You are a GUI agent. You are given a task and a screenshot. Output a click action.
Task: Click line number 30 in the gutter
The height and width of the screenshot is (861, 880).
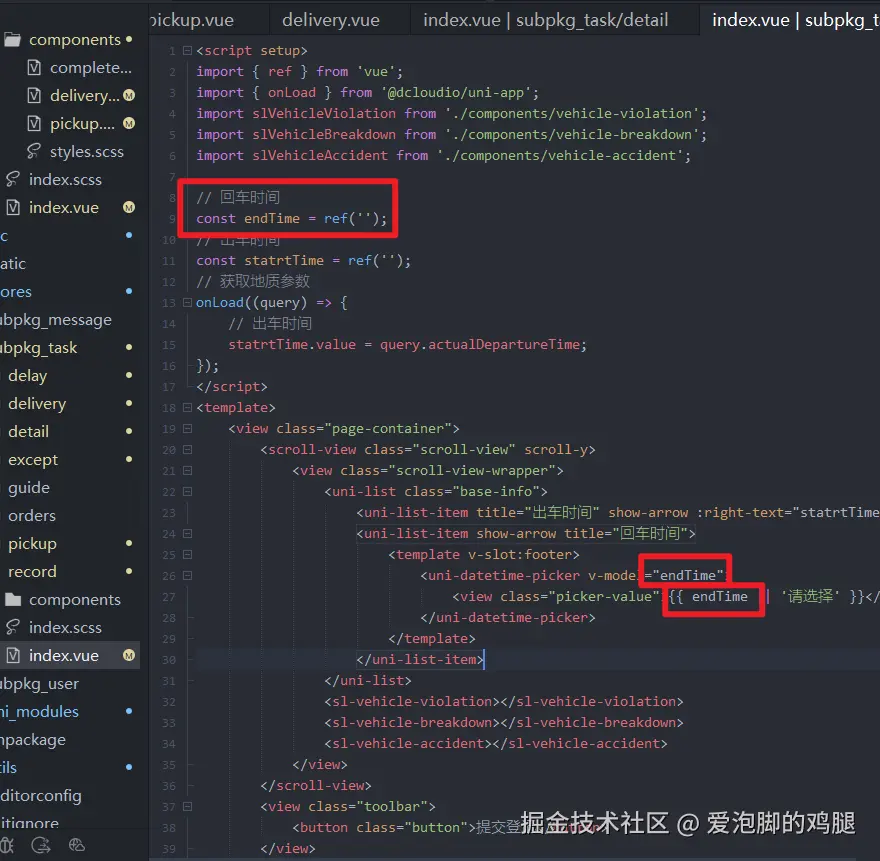169,660
